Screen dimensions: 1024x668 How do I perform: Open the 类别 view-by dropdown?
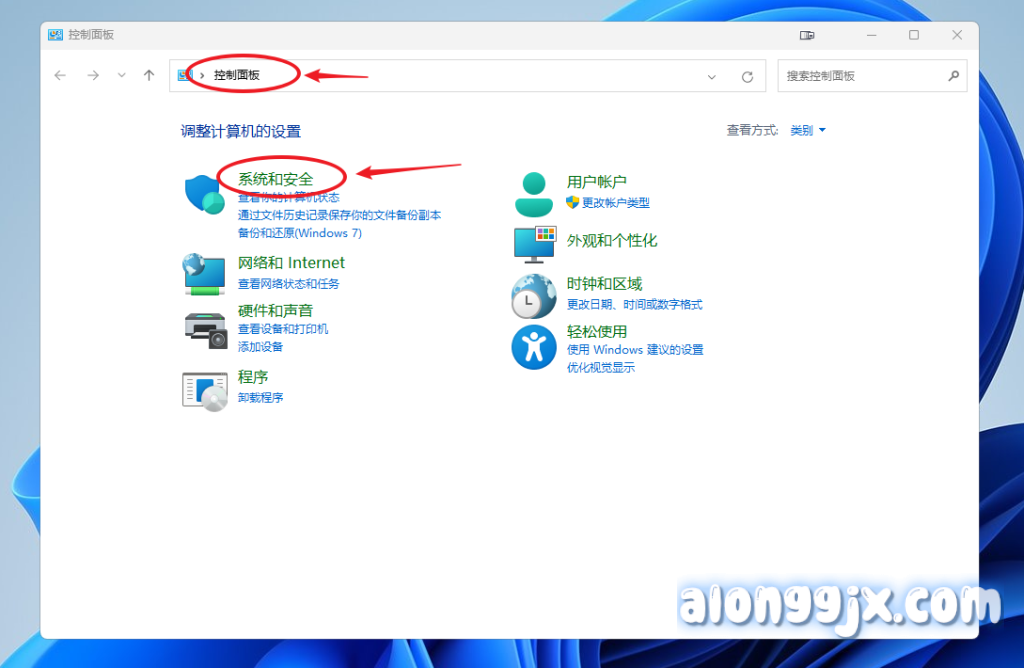808,130
